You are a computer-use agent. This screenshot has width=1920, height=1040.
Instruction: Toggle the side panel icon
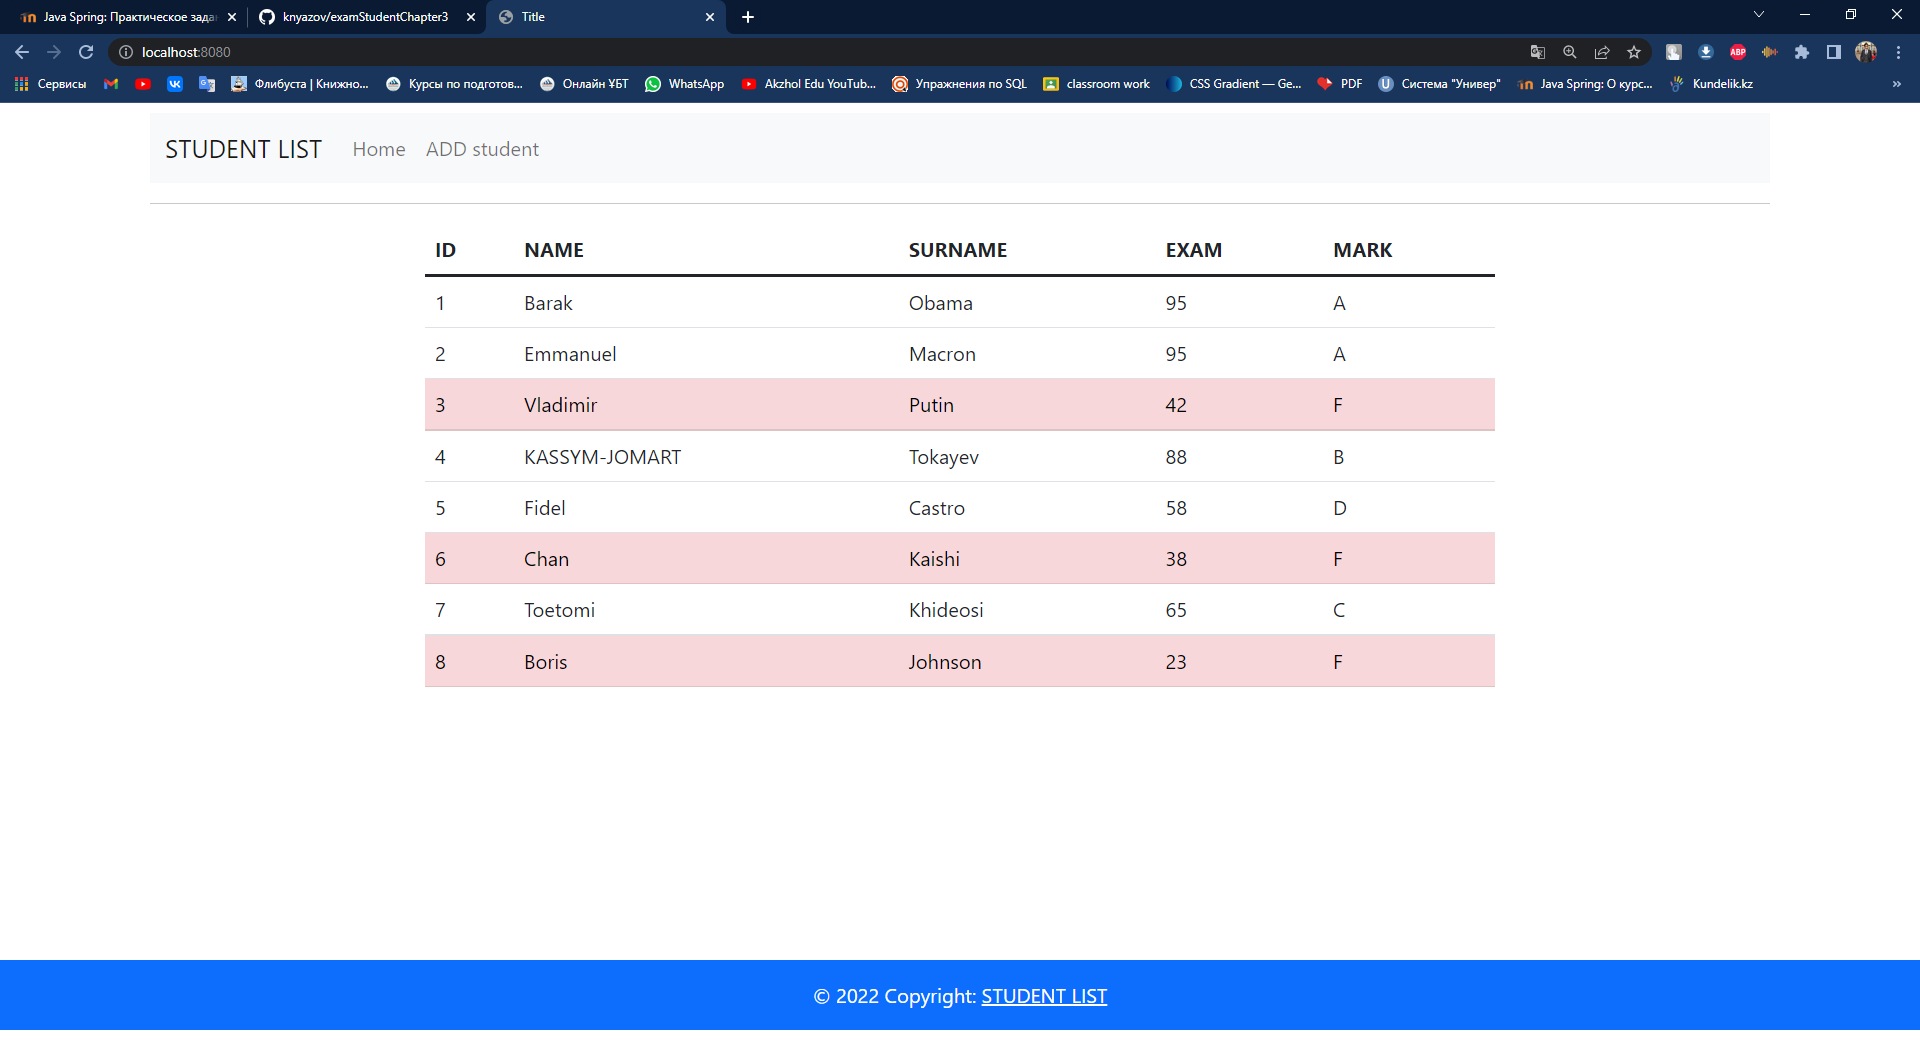click(x=1834, y=52)
